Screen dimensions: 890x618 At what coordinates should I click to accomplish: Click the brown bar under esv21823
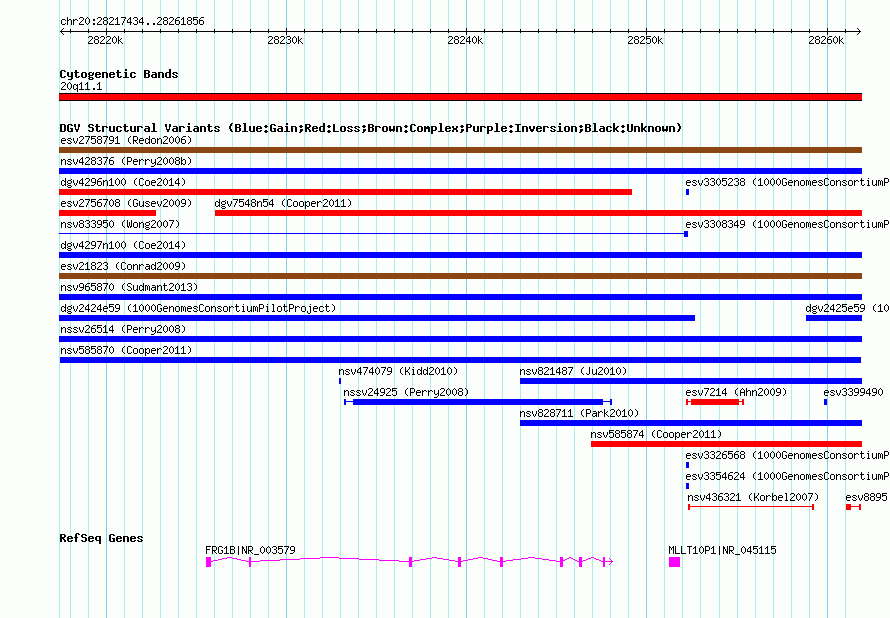(x=460, y=276)
